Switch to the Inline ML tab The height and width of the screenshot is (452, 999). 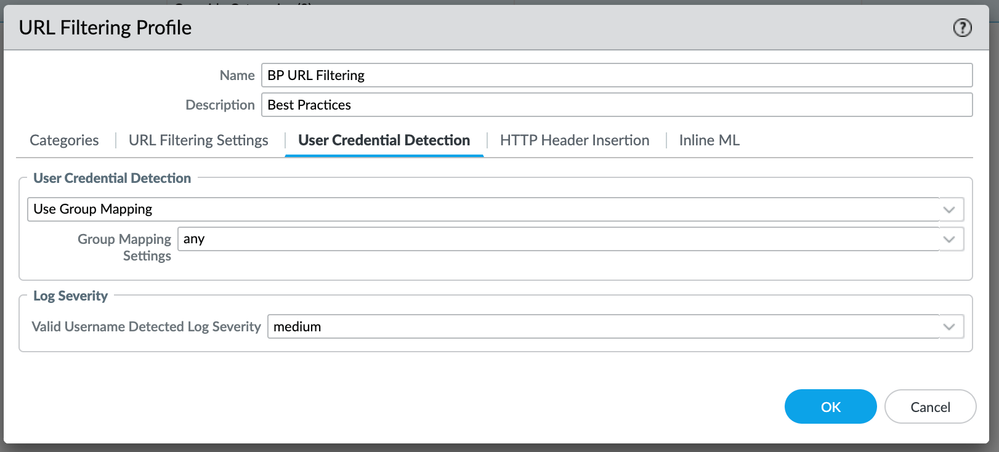pos(709,140)
